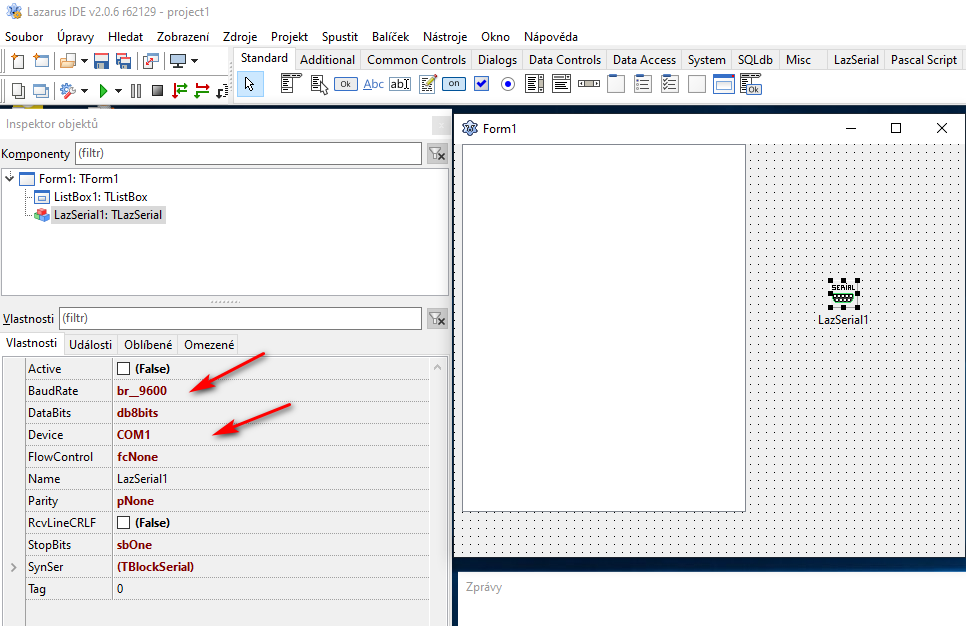
Task: Click the desktop monitor icon
Action: click(178, 61)
